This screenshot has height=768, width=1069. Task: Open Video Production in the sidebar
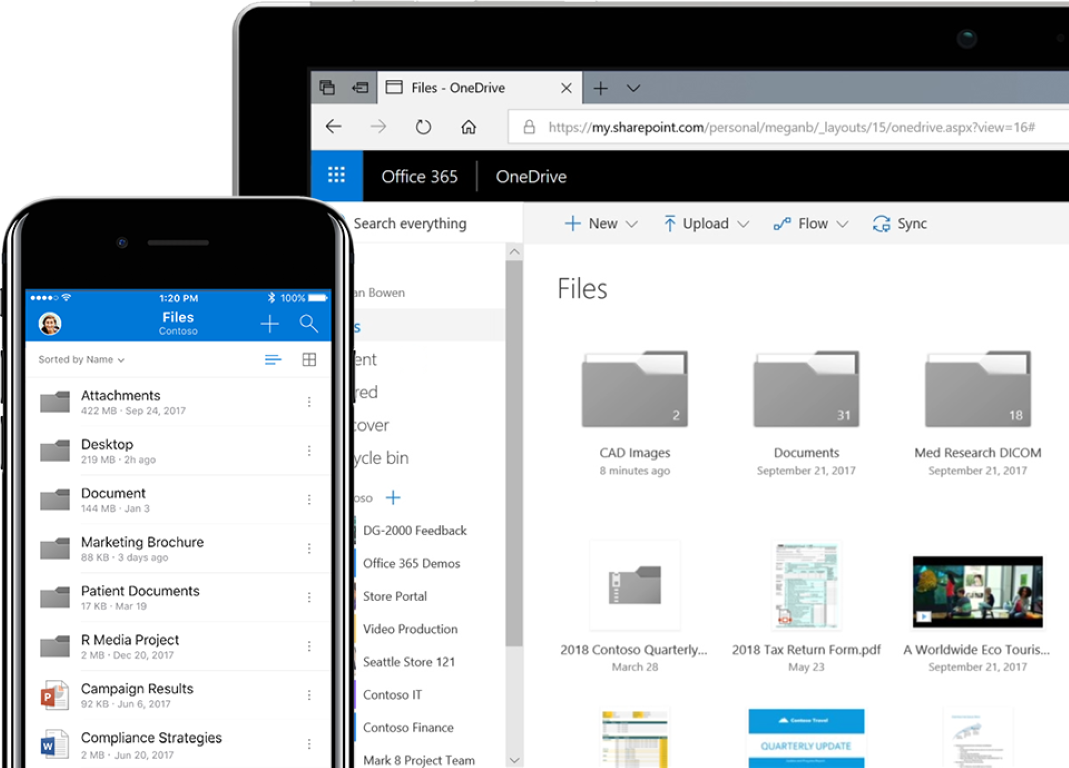(410, 629)
